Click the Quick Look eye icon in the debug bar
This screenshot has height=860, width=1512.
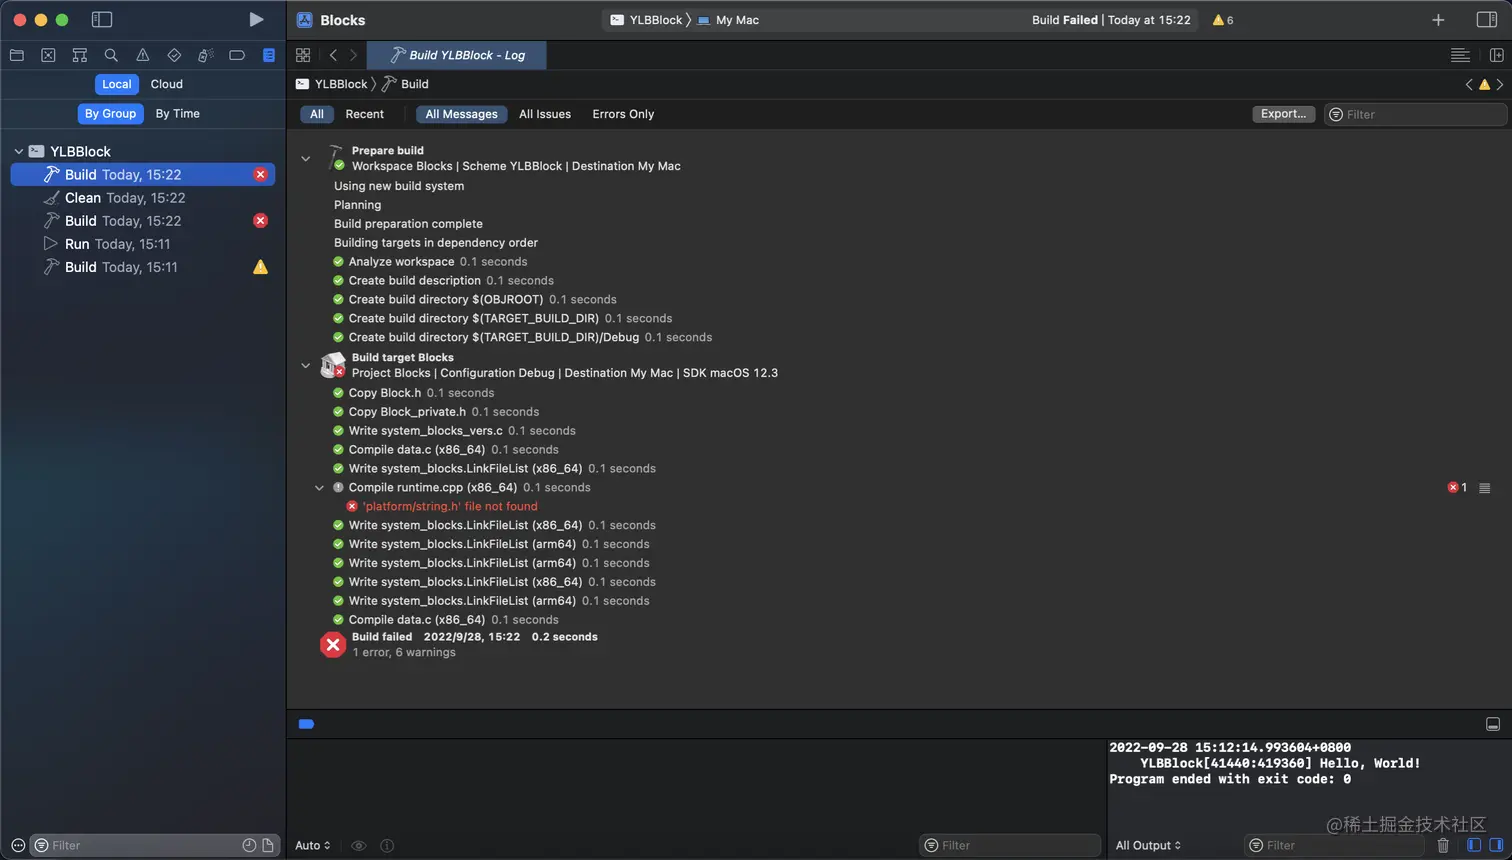(x=359, y=845)
